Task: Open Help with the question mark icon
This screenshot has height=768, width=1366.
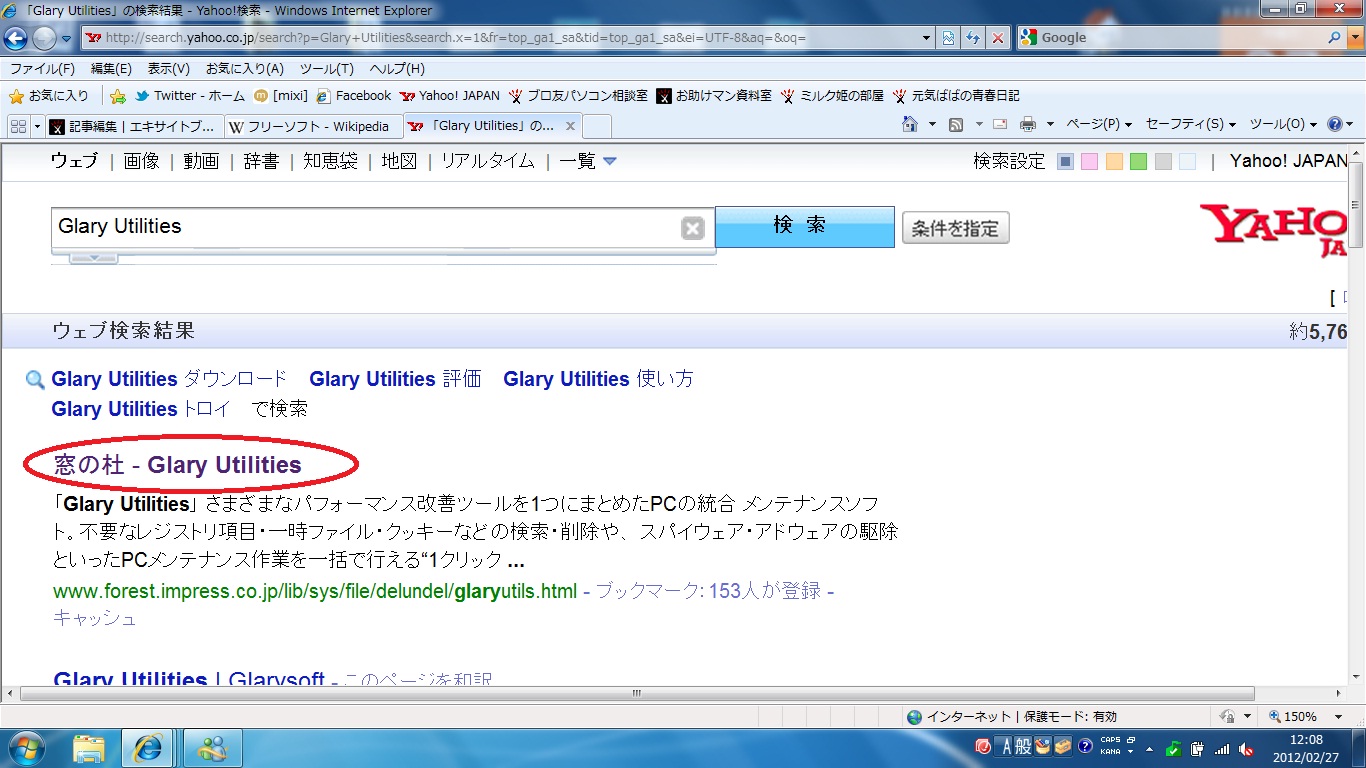Action: 1334,125
